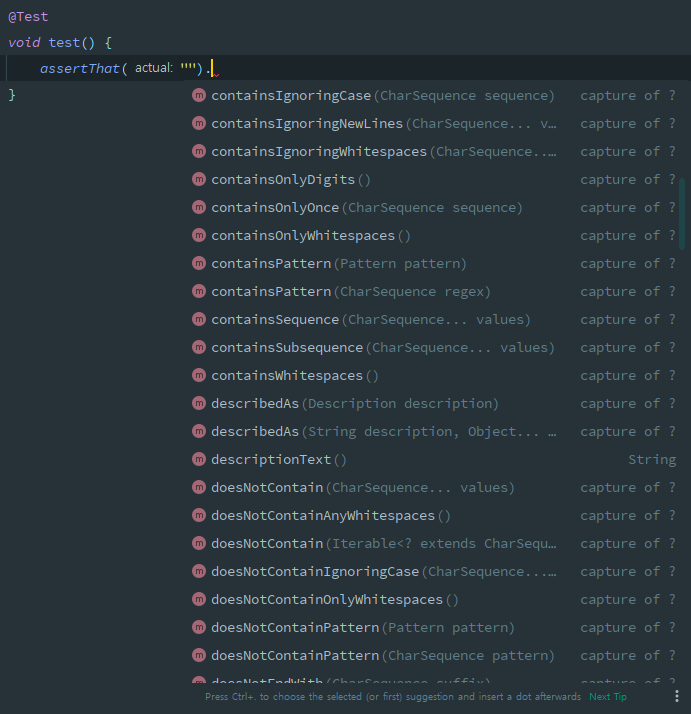Select containsIgnoringWhitespaces suggestion
The width and height of the screenshot is (691, 714).
(x=433, y=152)
